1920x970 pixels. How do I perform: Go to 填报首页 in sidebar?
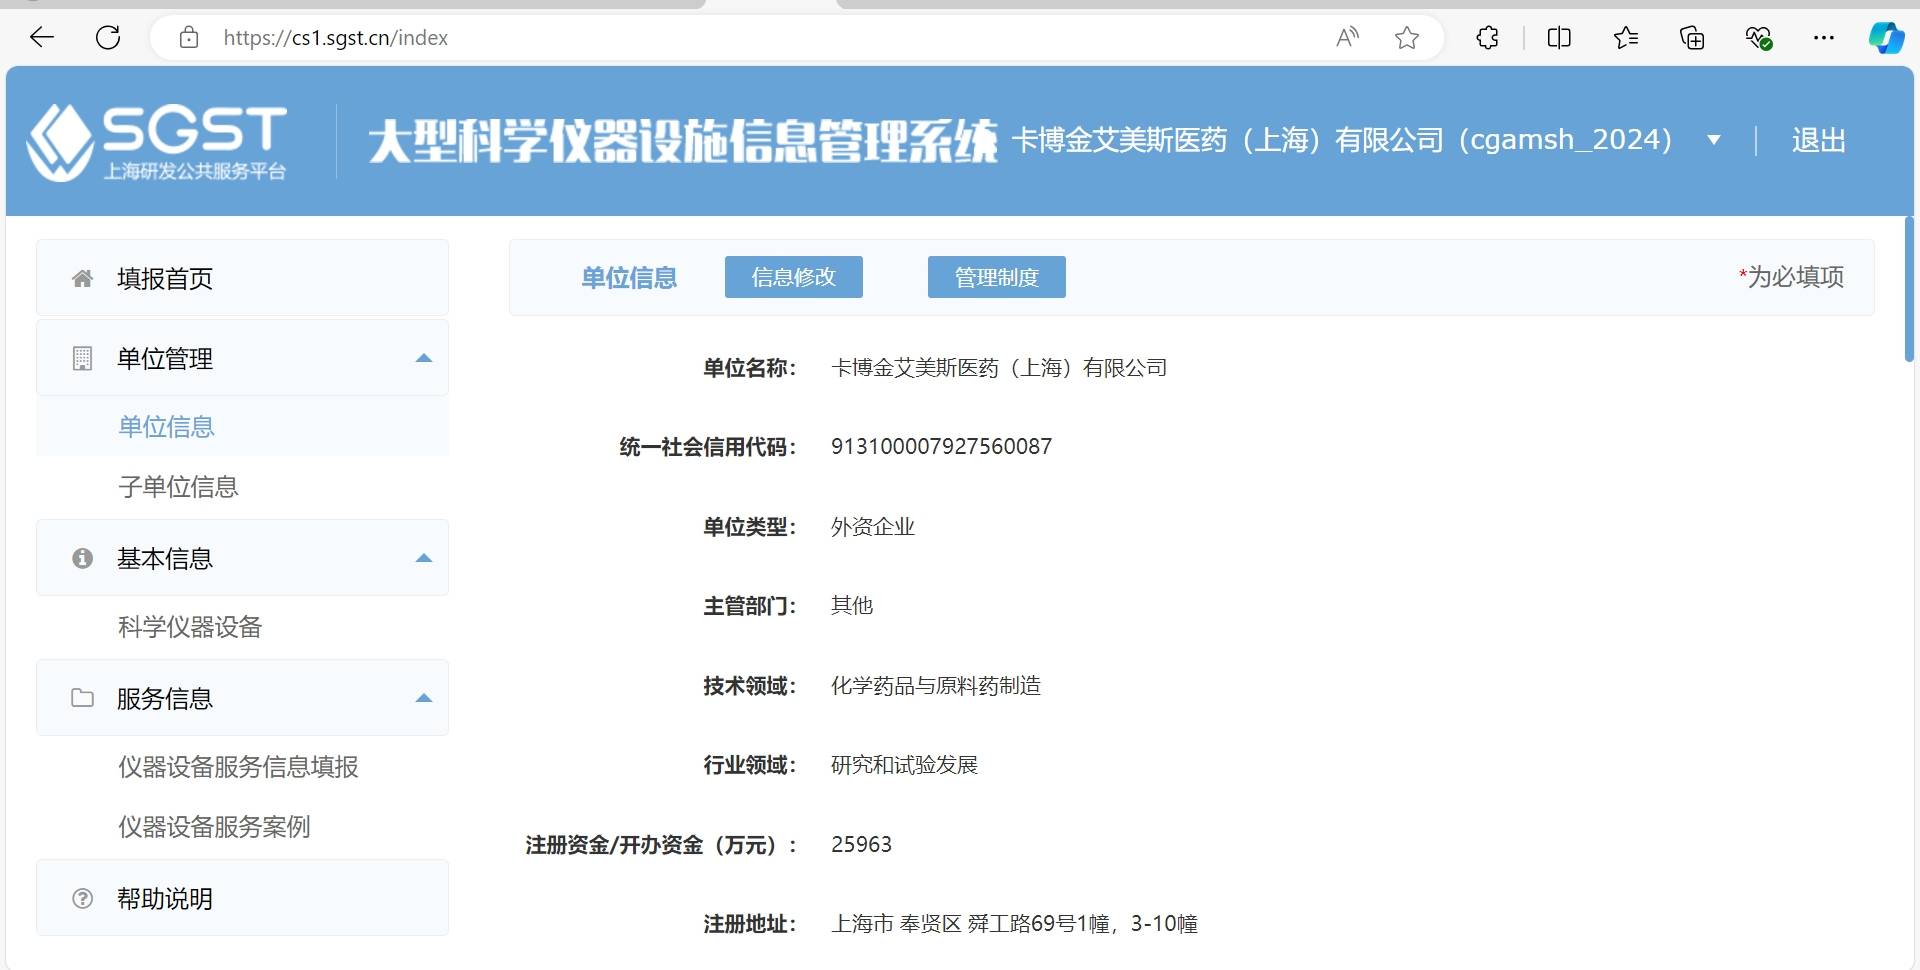click(x=165, y=279)
